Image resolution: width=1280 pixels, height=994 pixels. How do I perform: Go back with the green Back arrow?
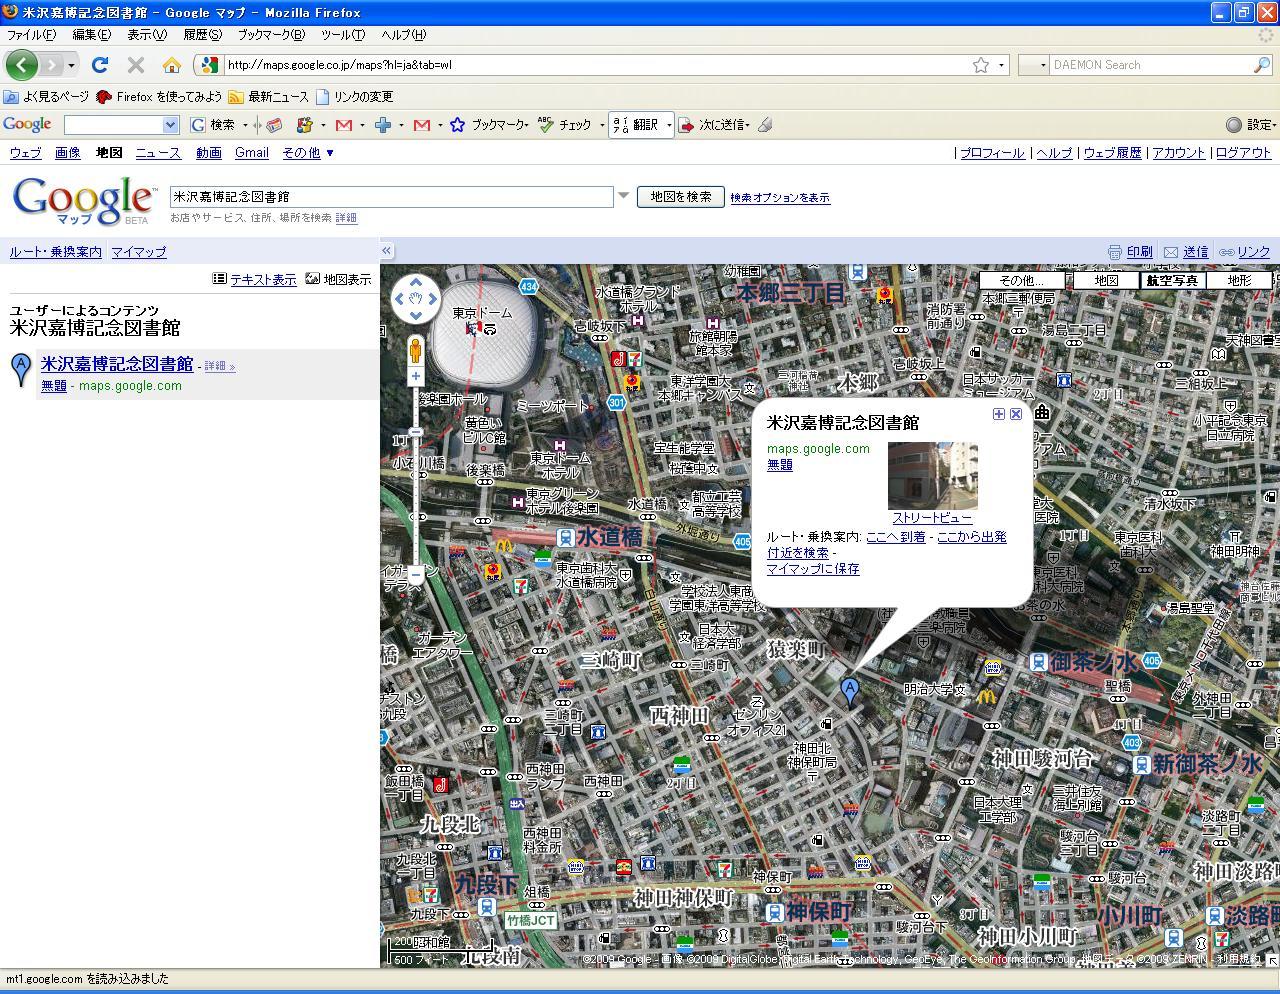click(x=22, y=65)
